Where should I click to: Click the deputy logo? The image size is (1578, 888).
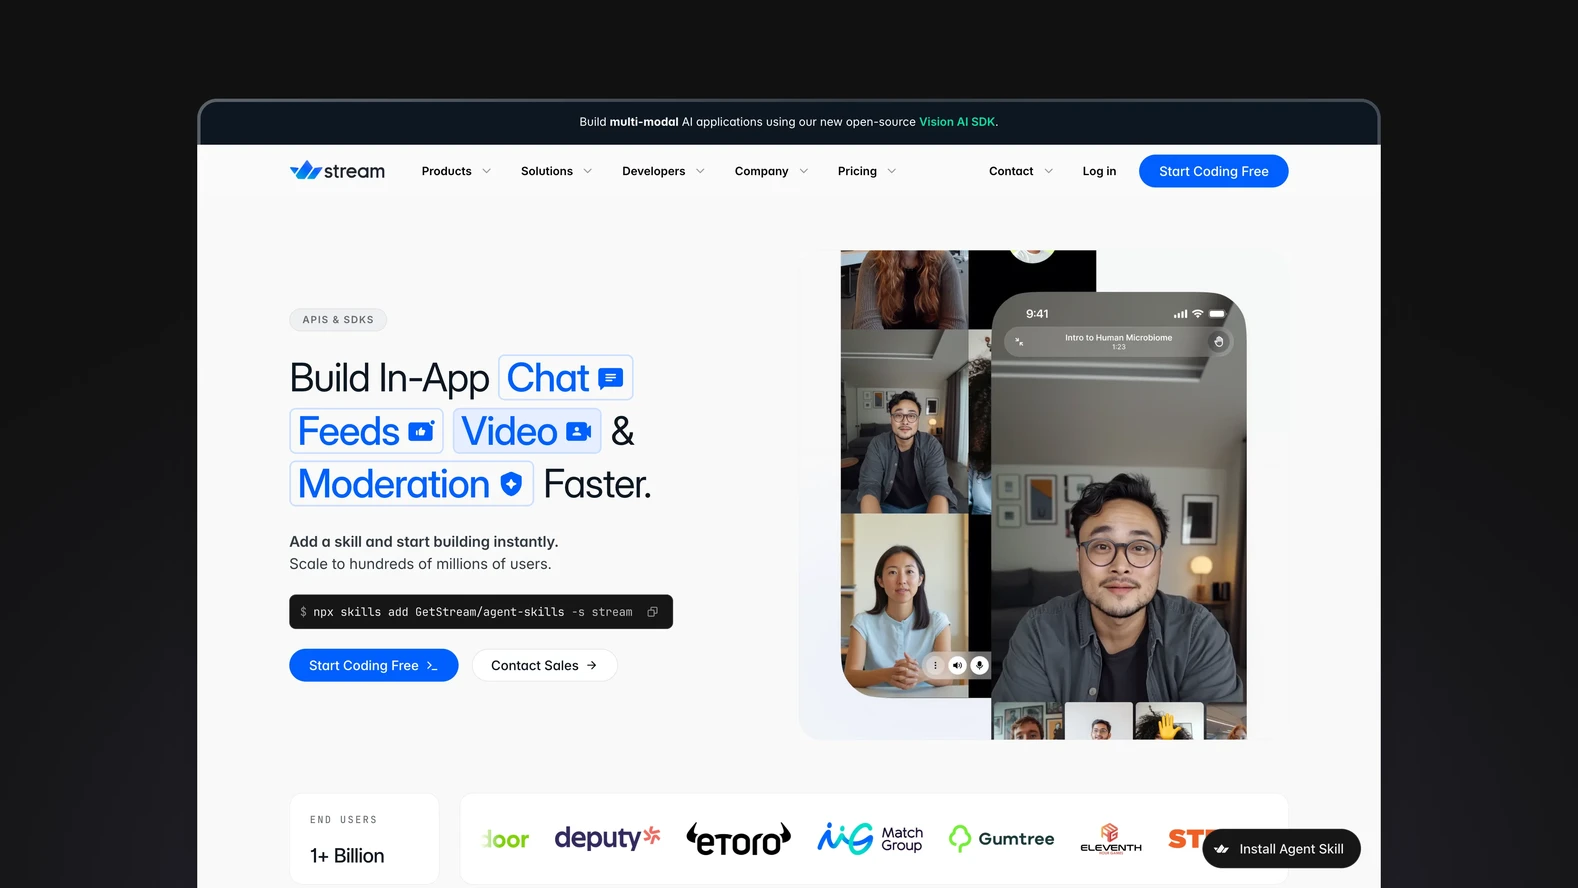pyautogui.click(x=607, y=838)
